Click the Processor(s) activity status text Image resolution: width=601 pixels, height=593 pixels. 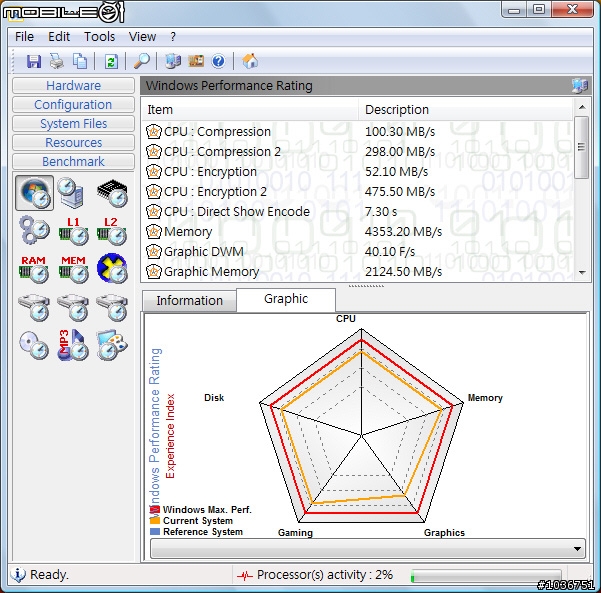point(325,575)
